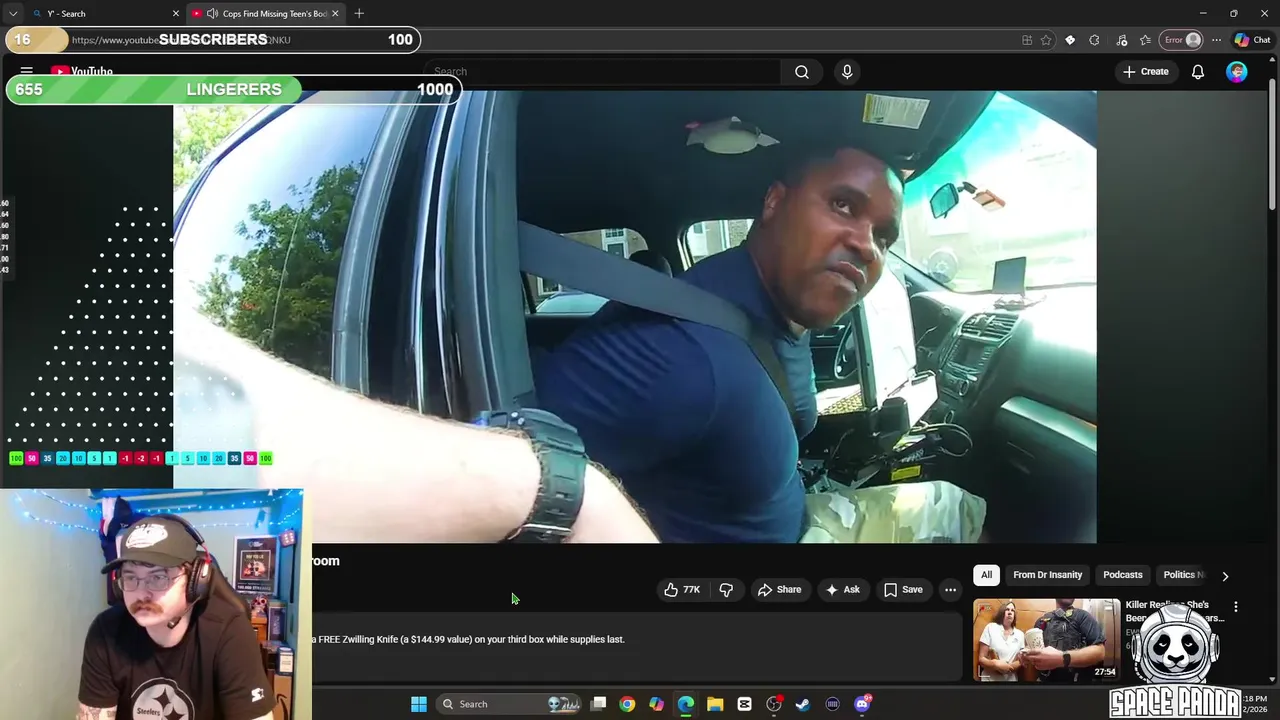Open the tab actions dropdown arrow
The image size is (1280, 720).
pos(13,14)
